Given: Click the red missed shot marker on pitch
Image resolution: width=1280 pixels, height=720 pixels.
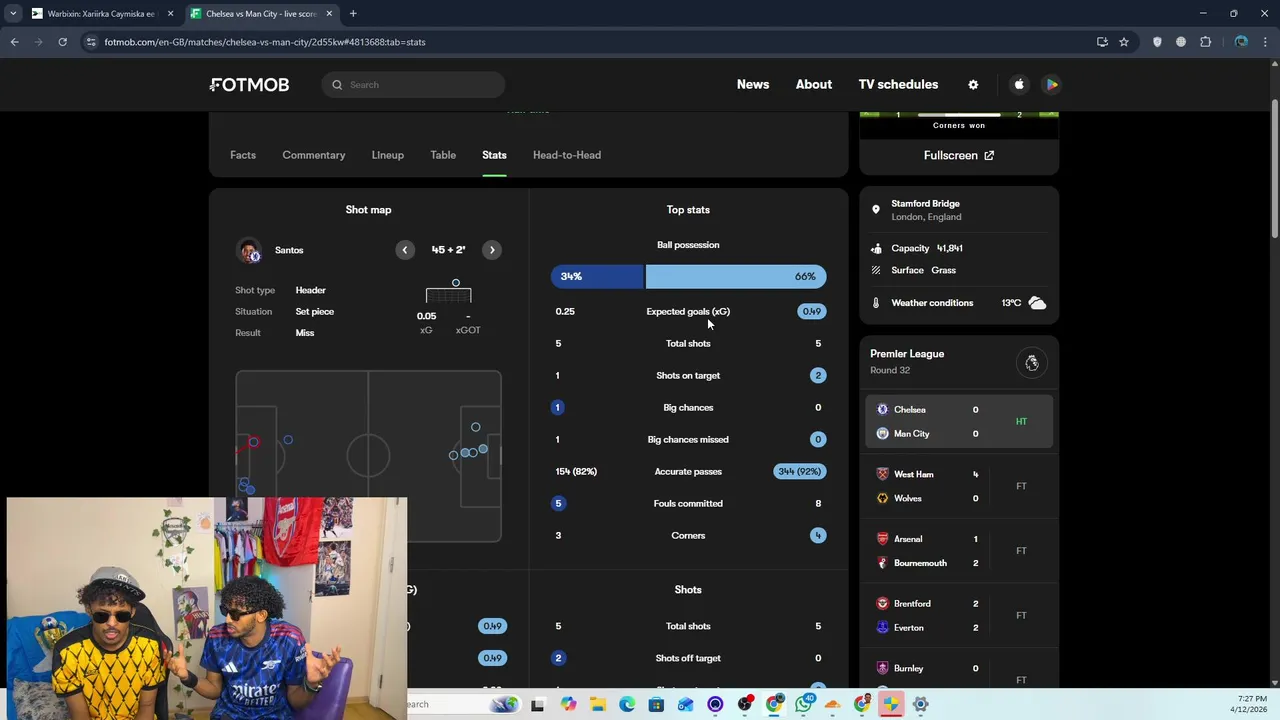Looking at the screenshot, I should [253, 442].
